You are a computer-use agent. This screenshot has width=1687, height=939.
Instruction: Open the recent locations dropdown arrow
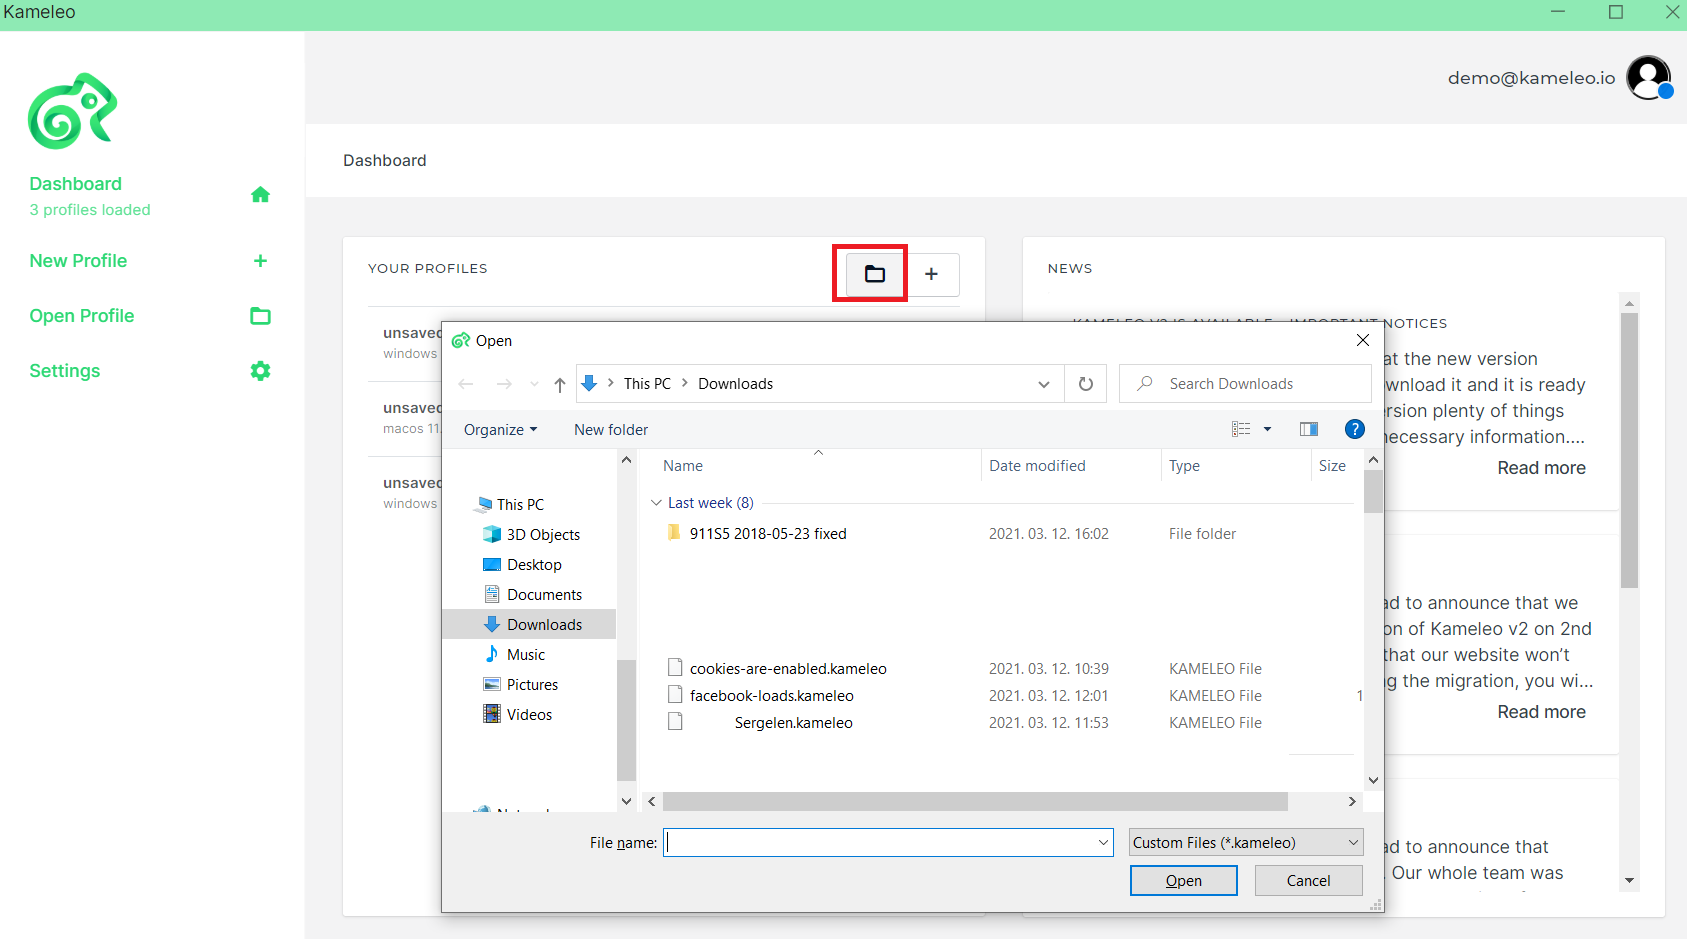(534, 384)
